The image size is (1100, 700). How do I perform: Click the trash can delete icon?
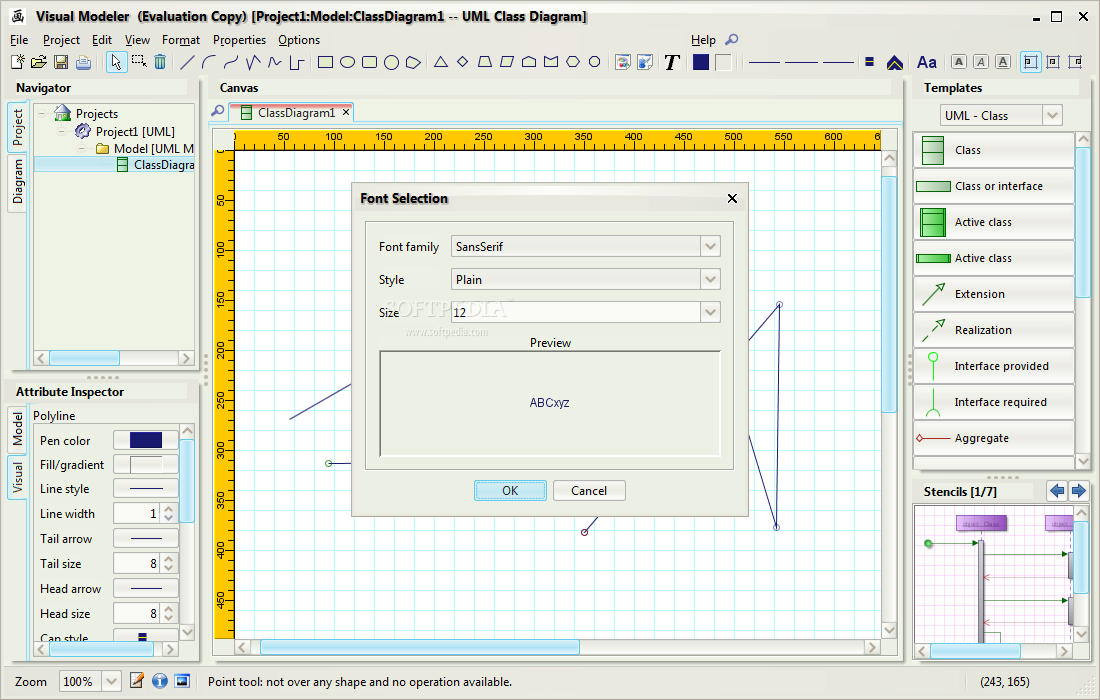tap(160, 62)
